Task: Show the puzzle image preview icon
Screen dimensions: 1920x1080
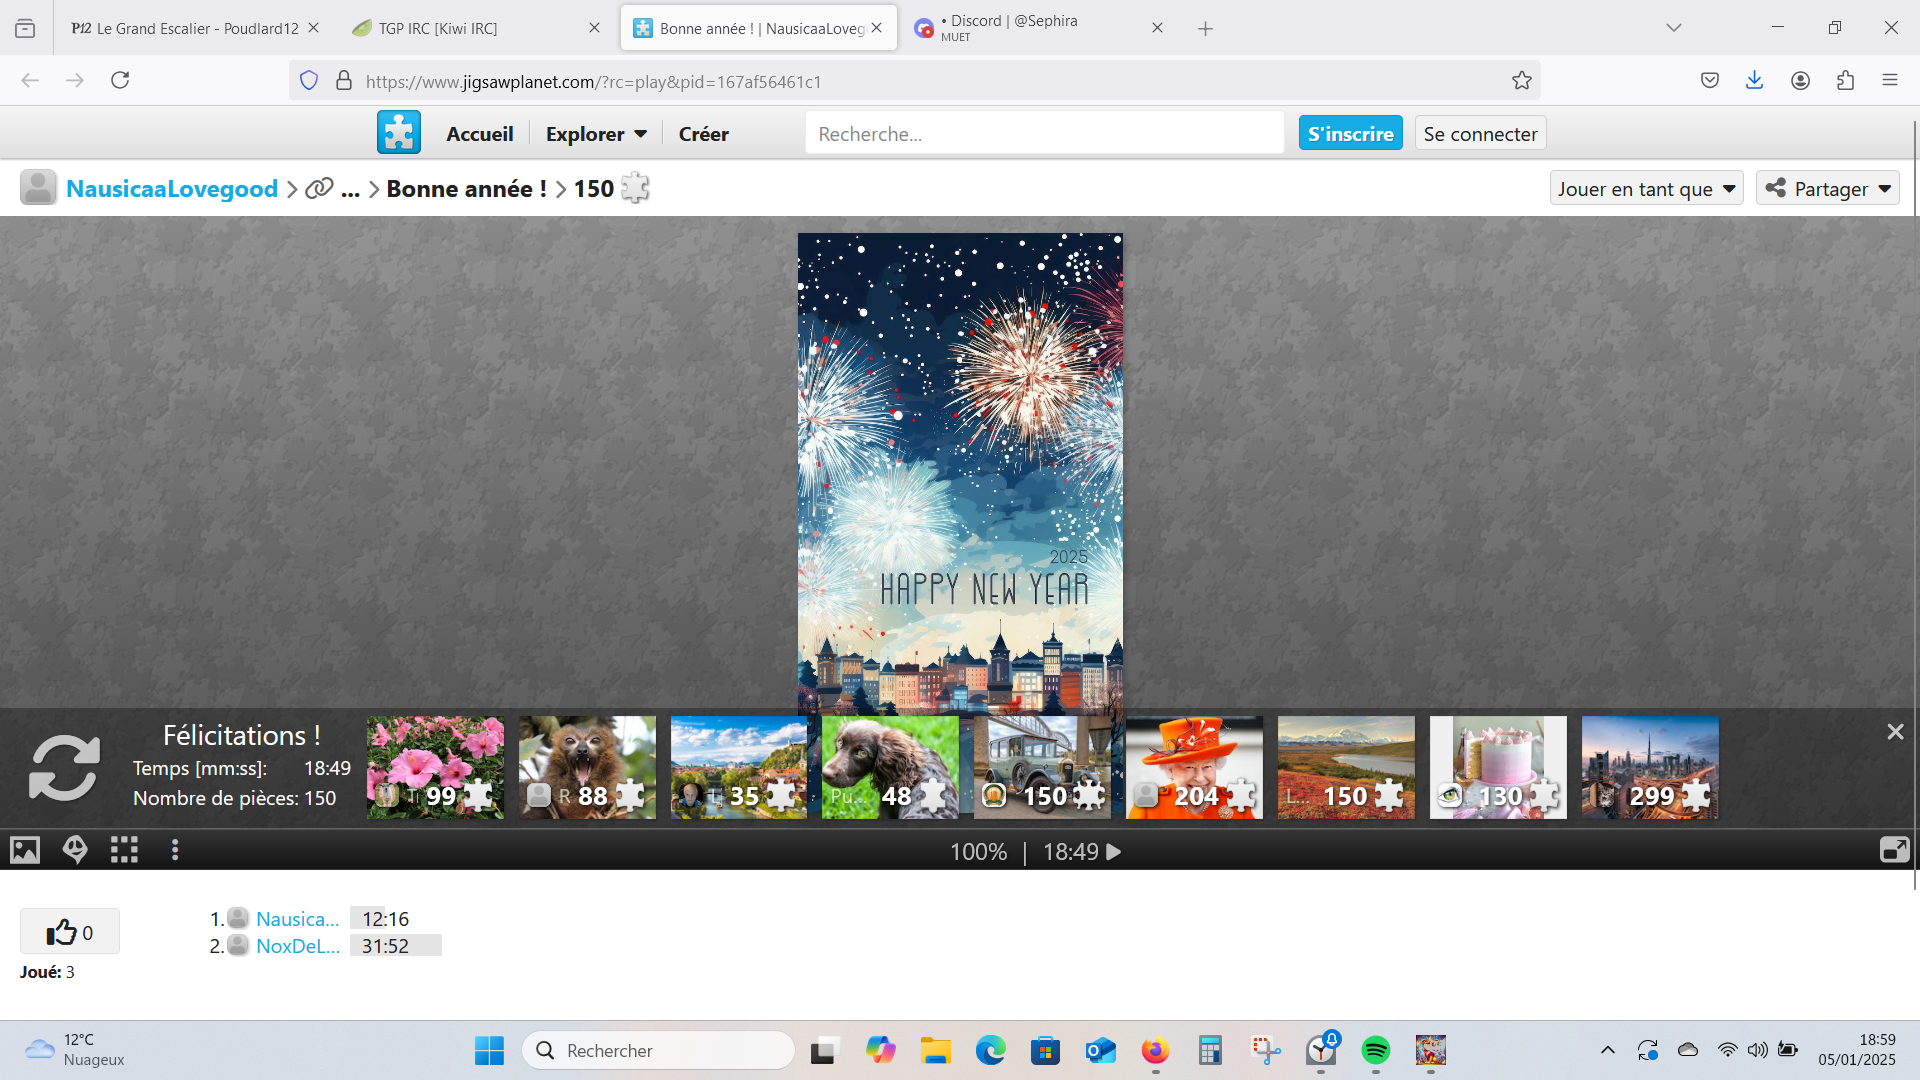Action: tap(25, 850)
